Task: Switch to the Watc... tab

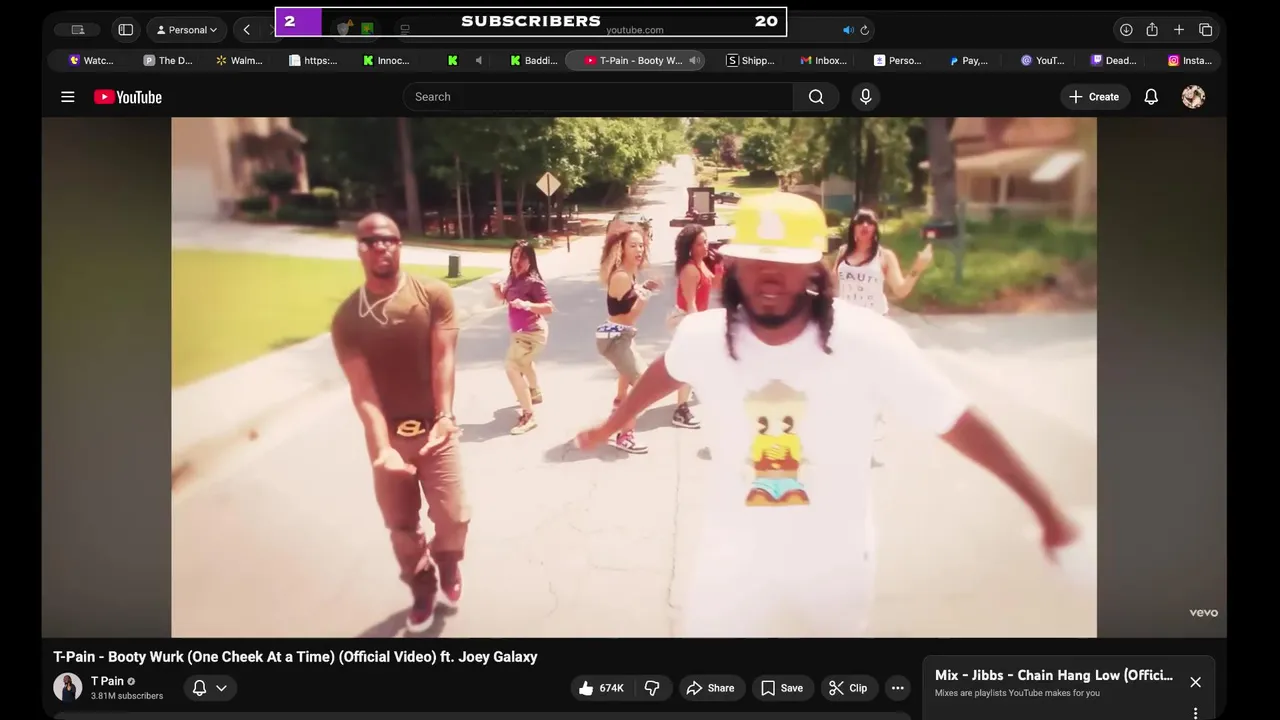Action: pyautogui.click(x=91, y=60)
